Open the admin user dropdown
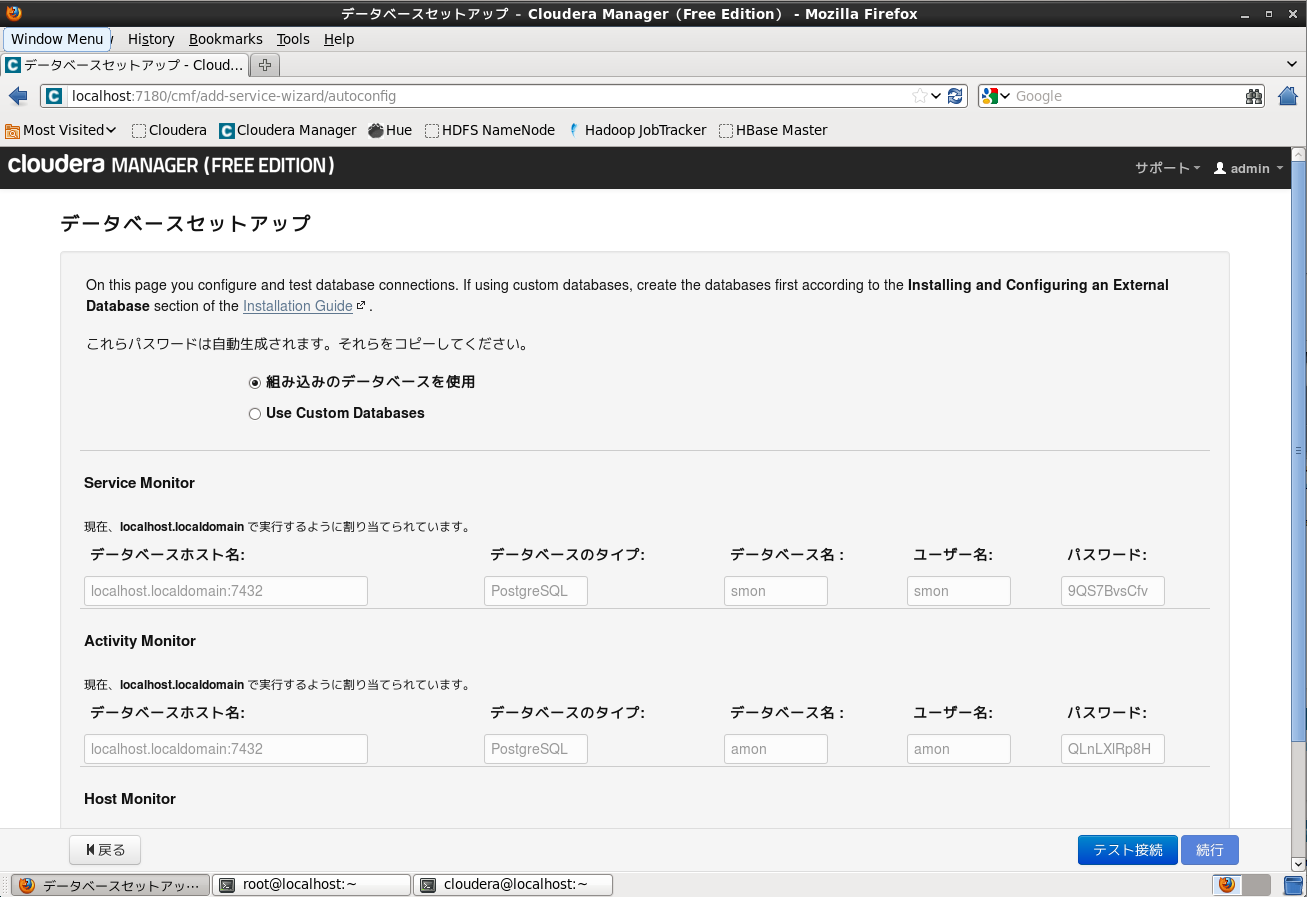1307x897 pixels. [x=1248, y=168]
